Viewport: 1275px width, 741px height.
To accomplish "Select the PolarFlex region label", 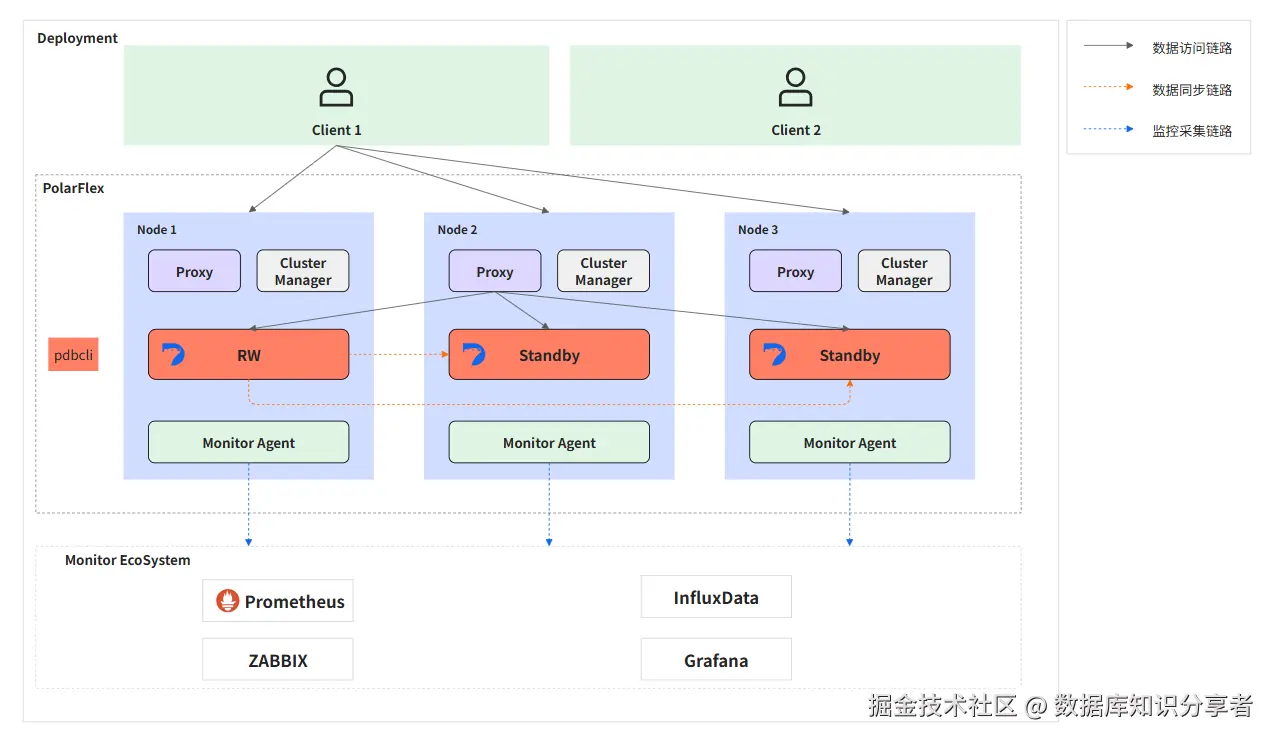I will pyautogui.click(x=72, y=188).
